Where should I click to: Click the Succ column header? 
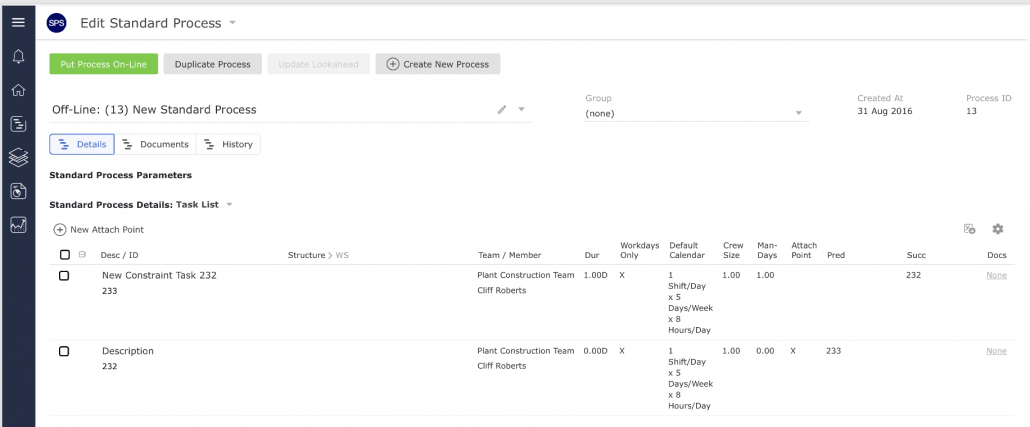916,255
